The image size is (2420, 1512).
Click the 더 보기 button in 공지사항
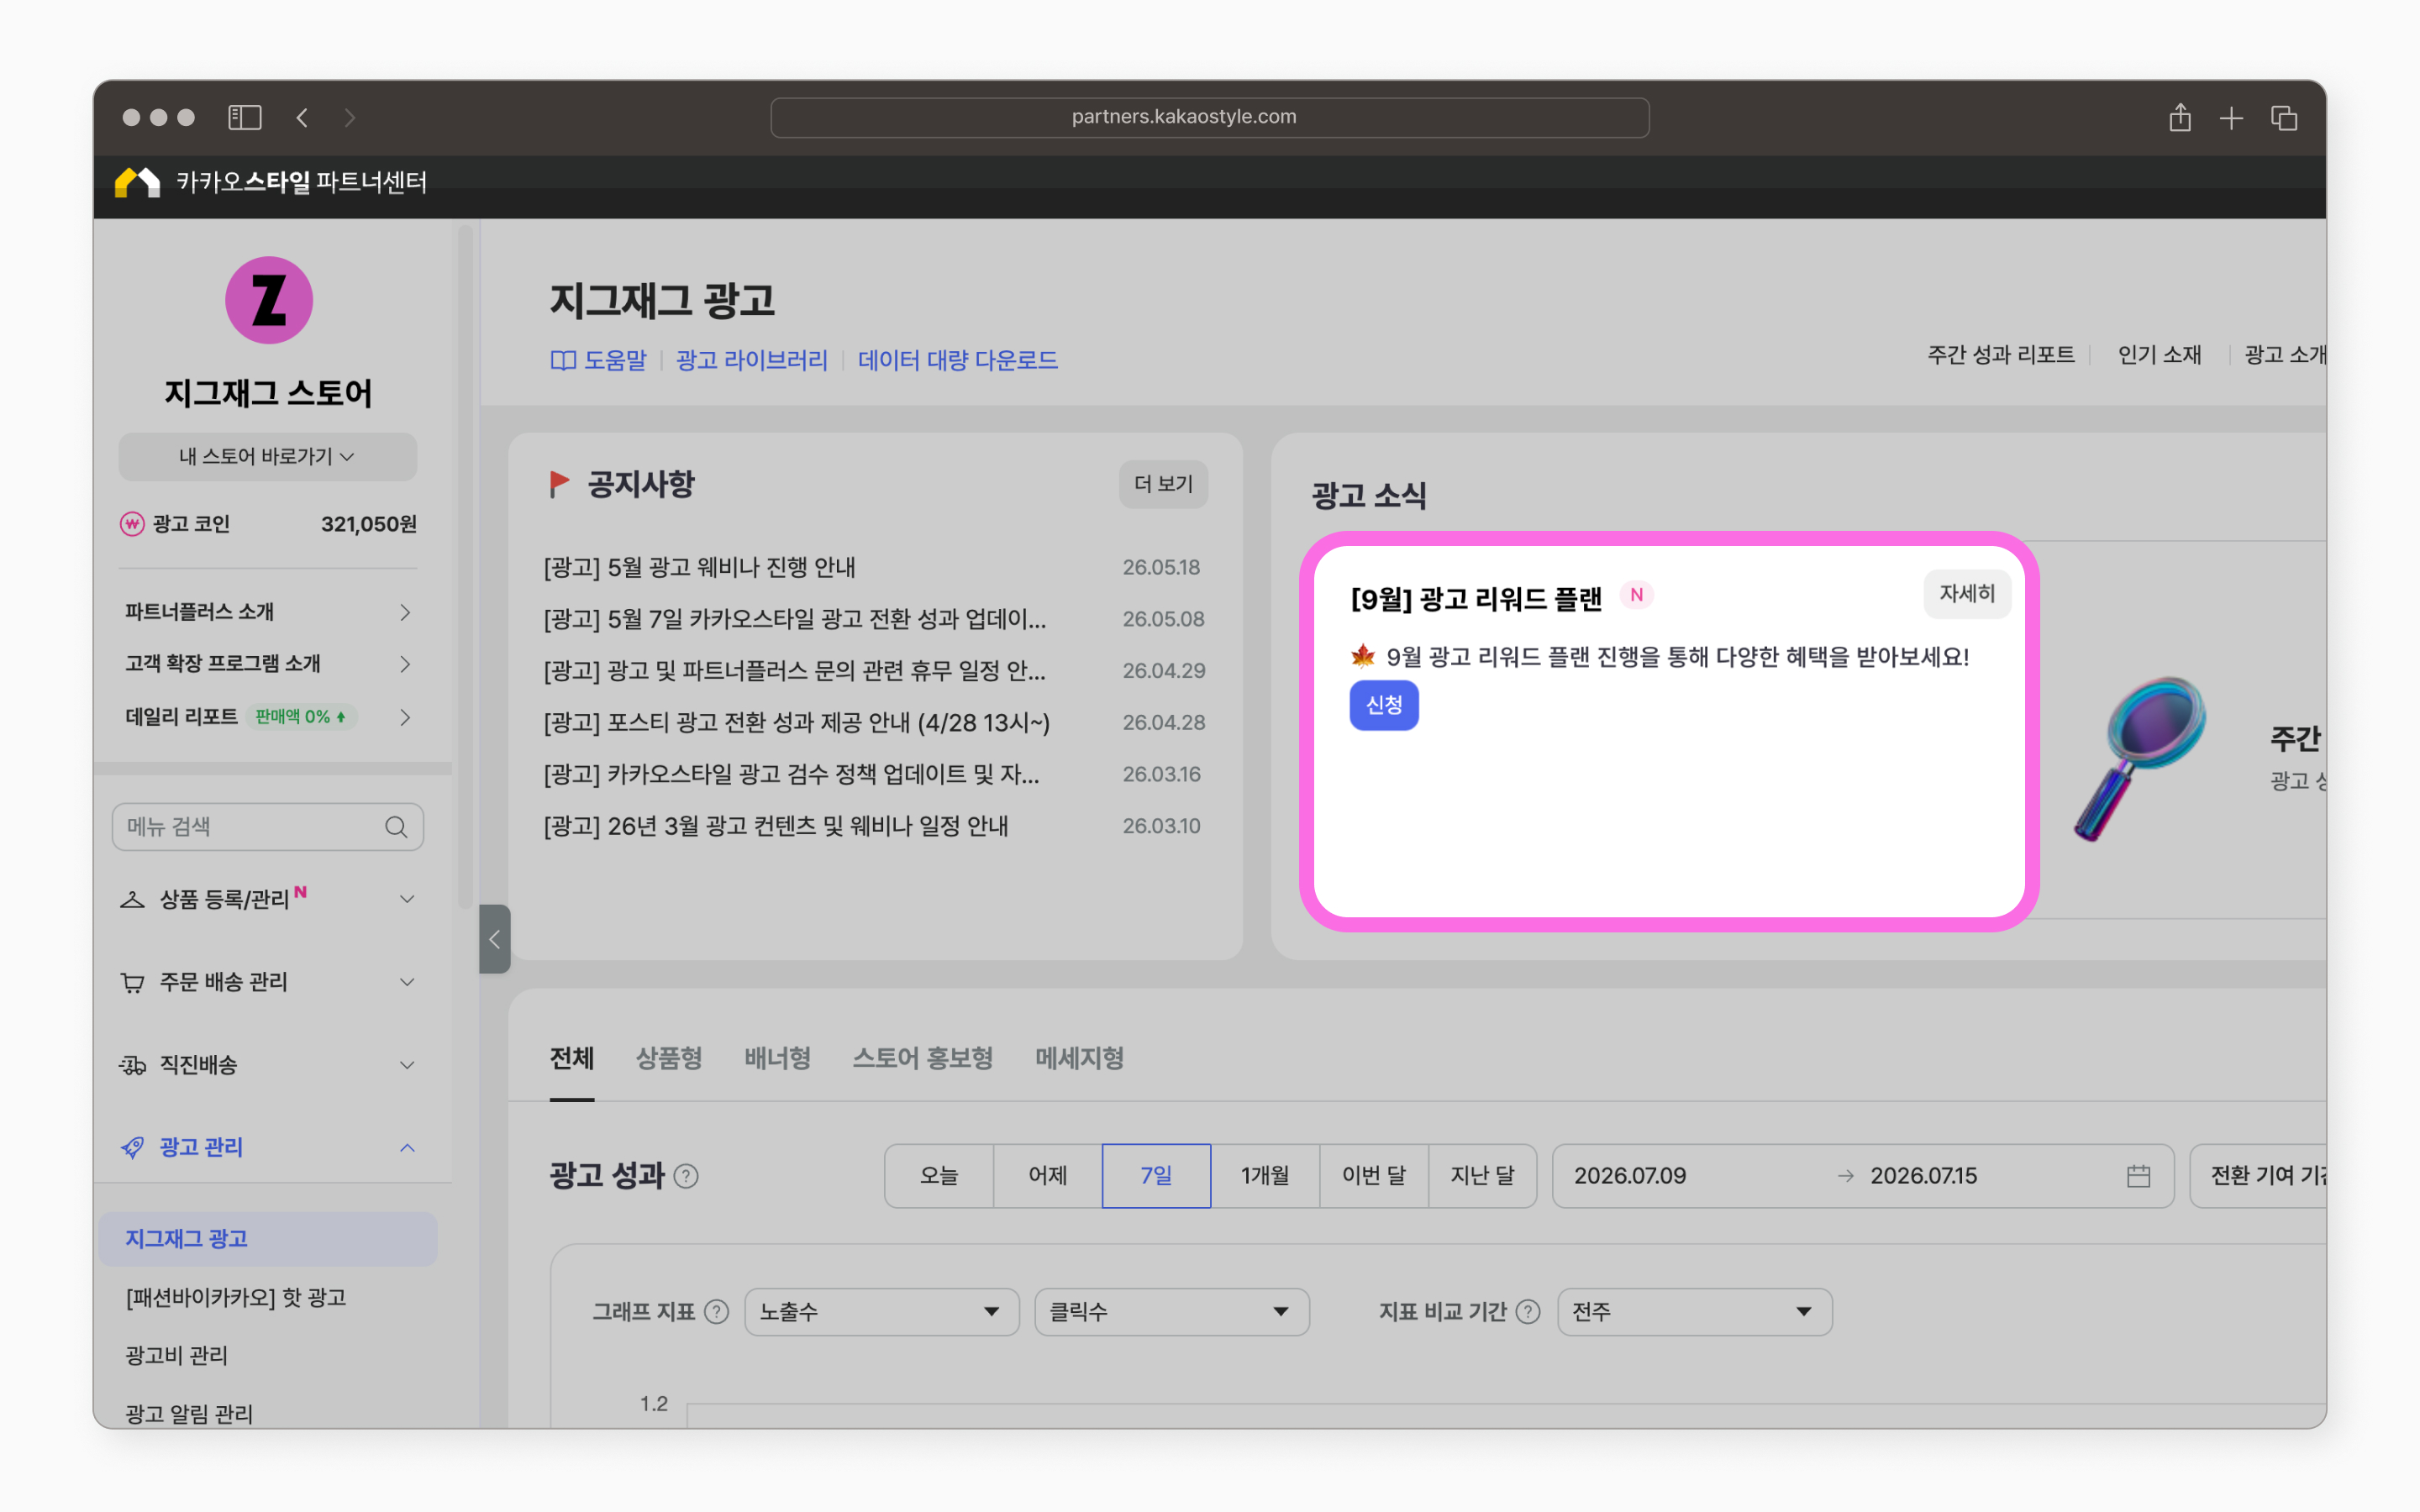(1163, 484)
